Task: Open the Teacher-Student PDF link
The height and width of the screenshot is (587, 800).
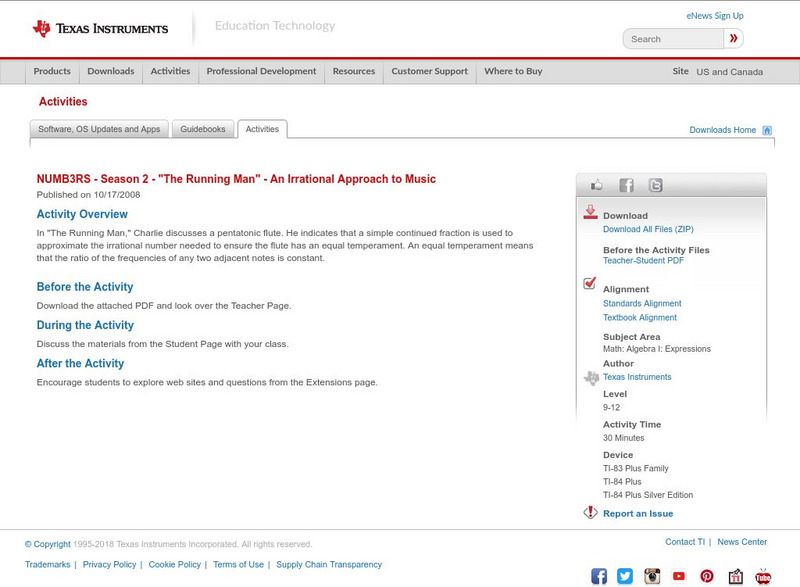Action: click(643, 261)
